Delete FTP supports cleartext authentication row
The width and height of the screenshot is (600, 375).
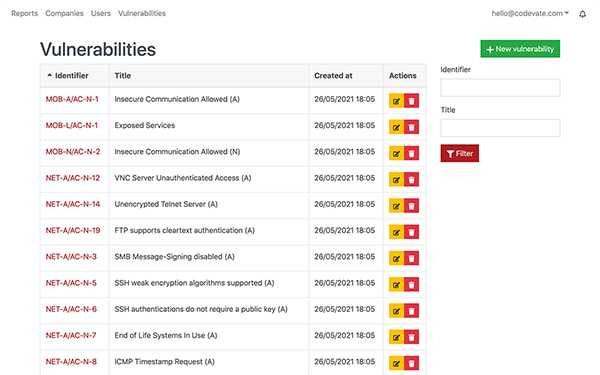pos(411,232)
